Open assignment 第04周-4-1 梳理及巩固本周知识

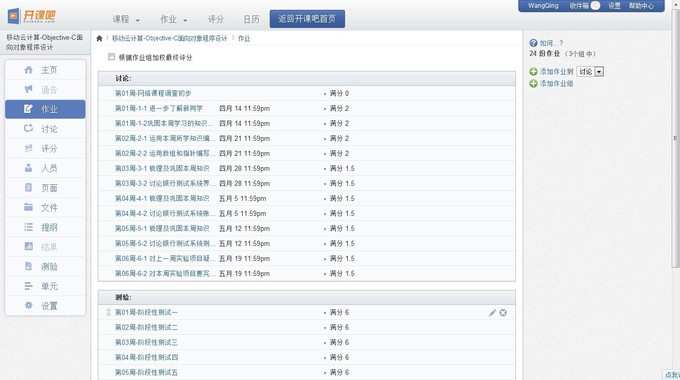pos(162,198)
